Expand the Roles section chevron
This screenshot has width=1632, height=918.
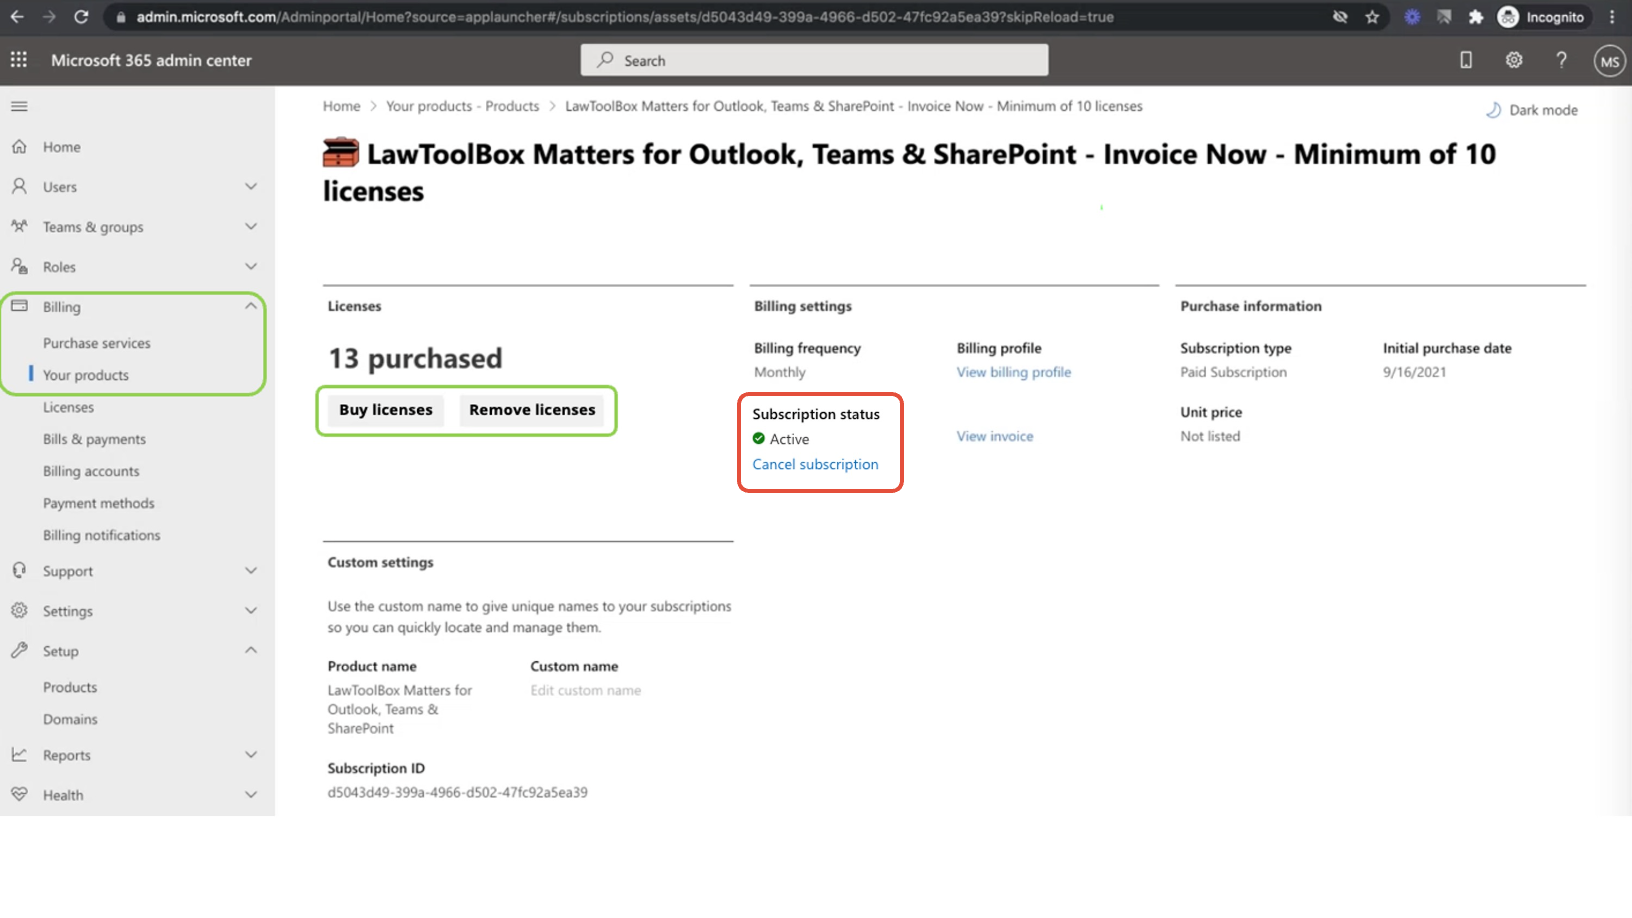[251, 266]
